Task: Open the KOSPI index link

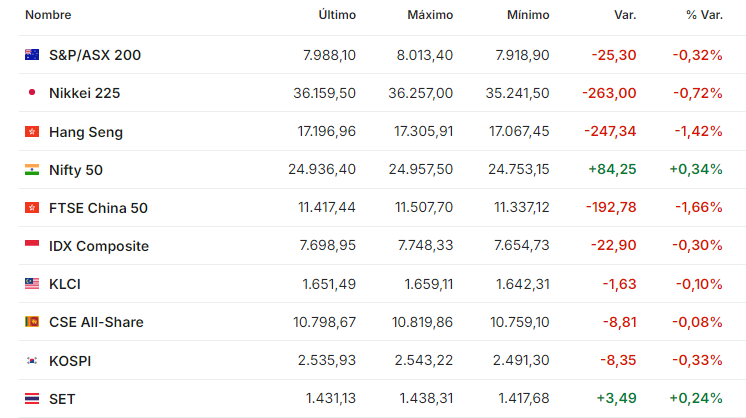Action: click(70, 361)
